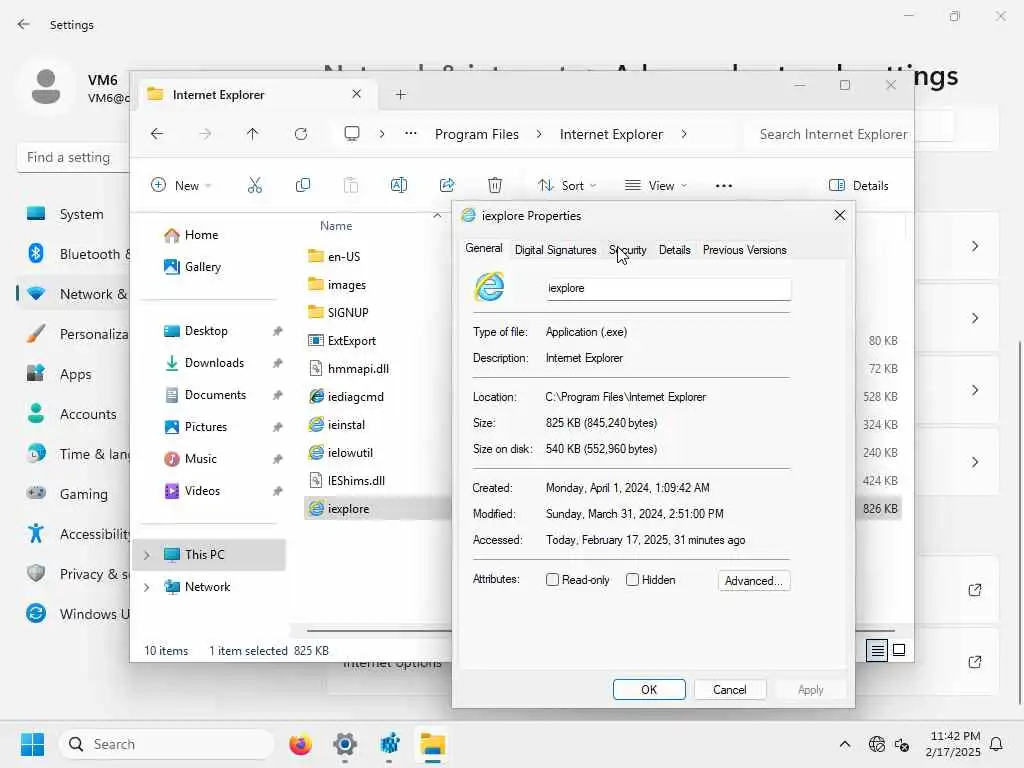
Task: Select hmmapi.dll in the file list
Action: click(x=358, y=368)
